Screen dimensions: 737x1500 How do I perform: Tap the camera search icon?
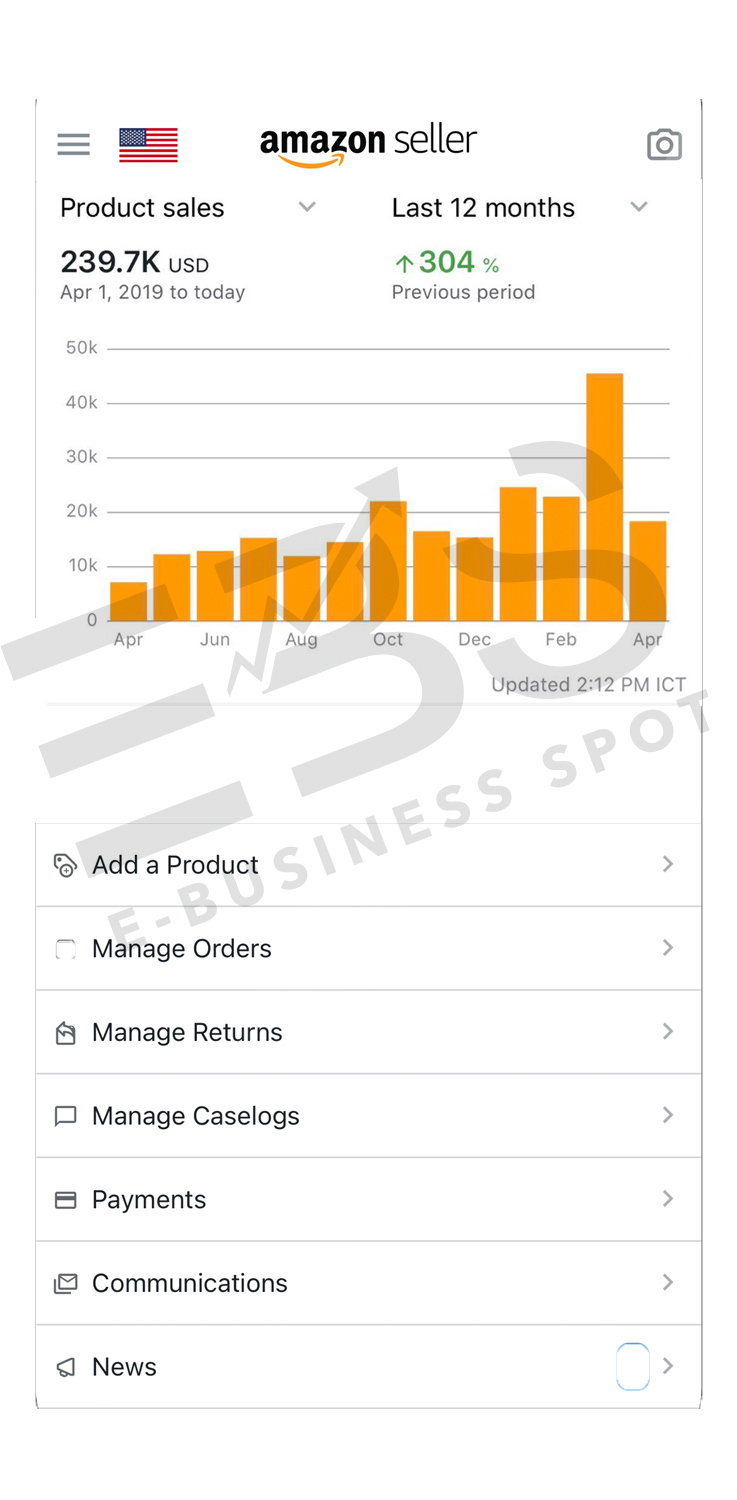tap(664, 145)
